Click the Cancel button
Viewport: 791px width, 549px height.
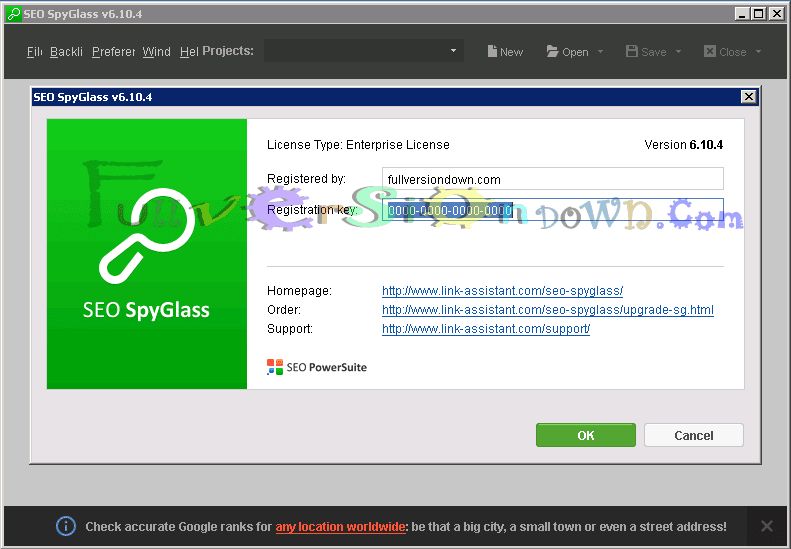(x=694, y=435)
